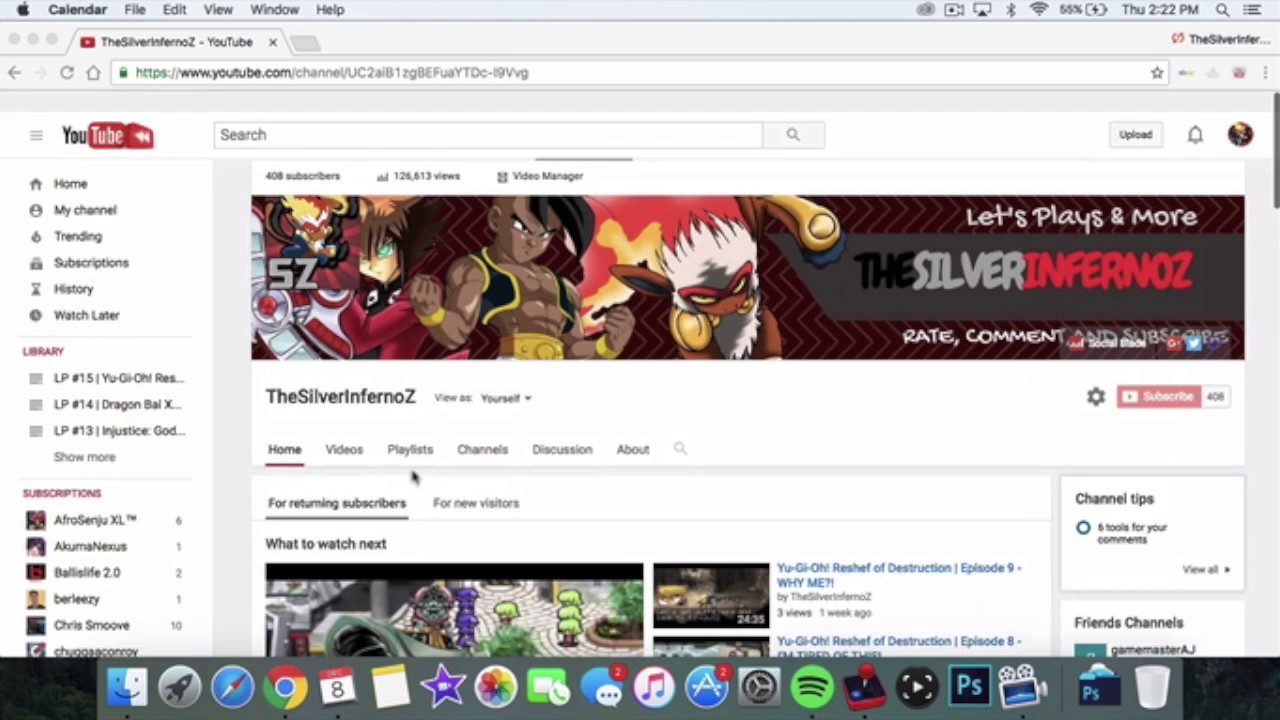
Task: Open AfroSenju XL subscription
Action: (x=95, y=520)
